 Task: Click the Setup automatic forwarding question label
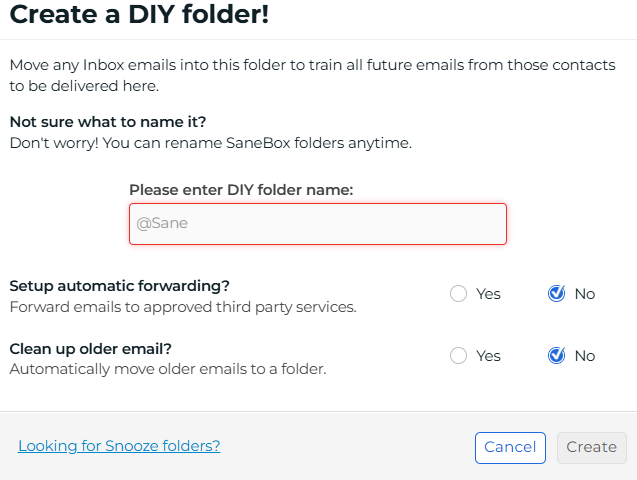[119, 286]
